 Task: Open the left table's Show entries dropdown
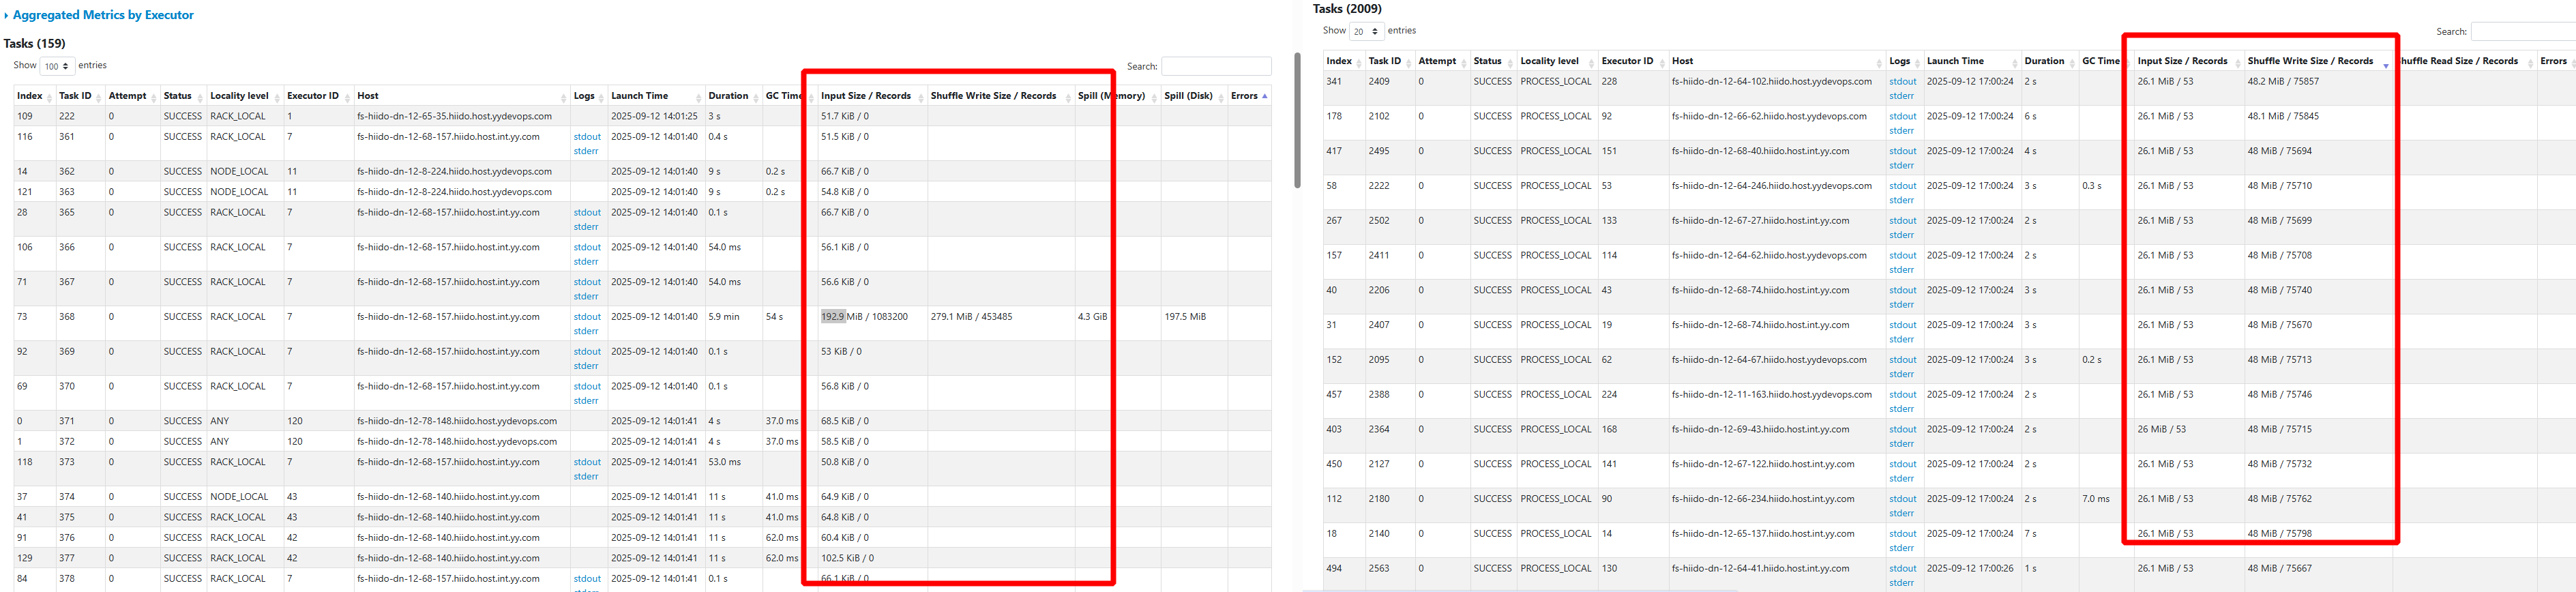pos(57,66)
